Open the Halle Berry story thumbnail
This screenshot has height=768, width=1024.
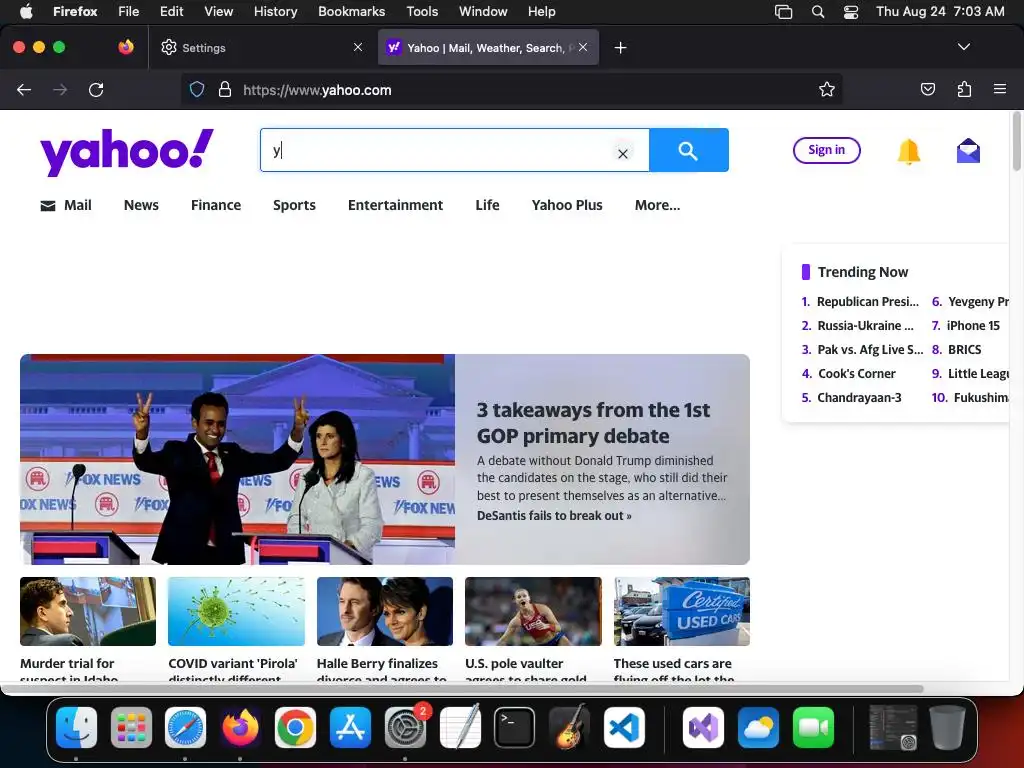pos(385,611)
